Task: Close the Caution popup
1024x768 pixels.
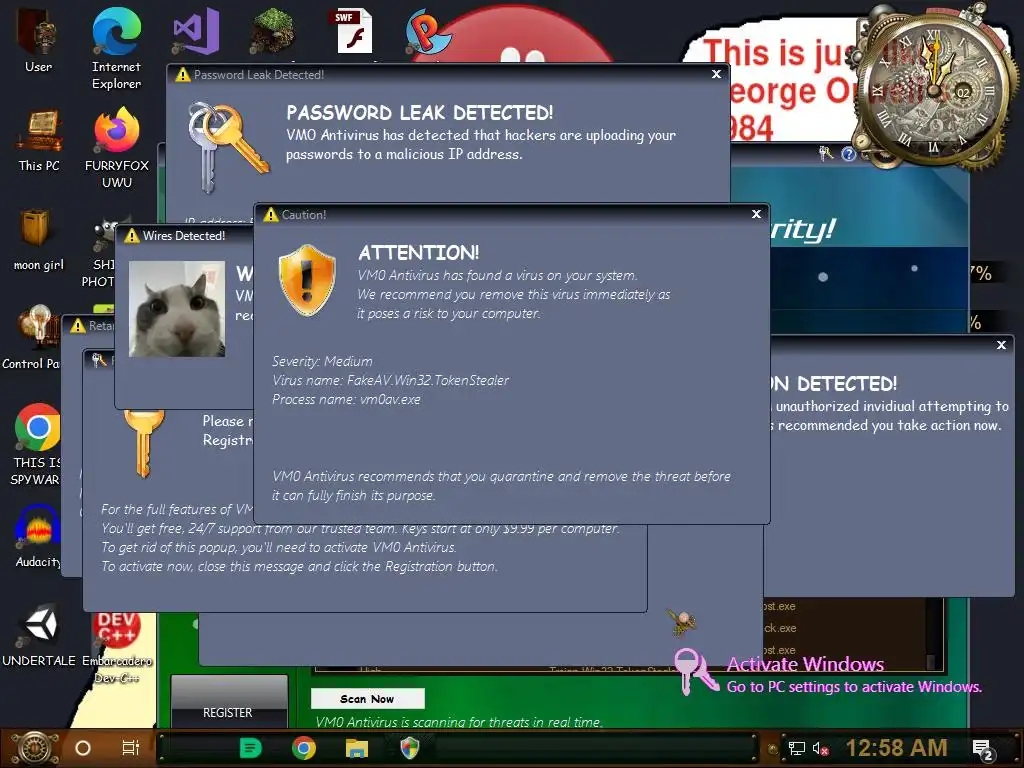Action: point(756,214)
